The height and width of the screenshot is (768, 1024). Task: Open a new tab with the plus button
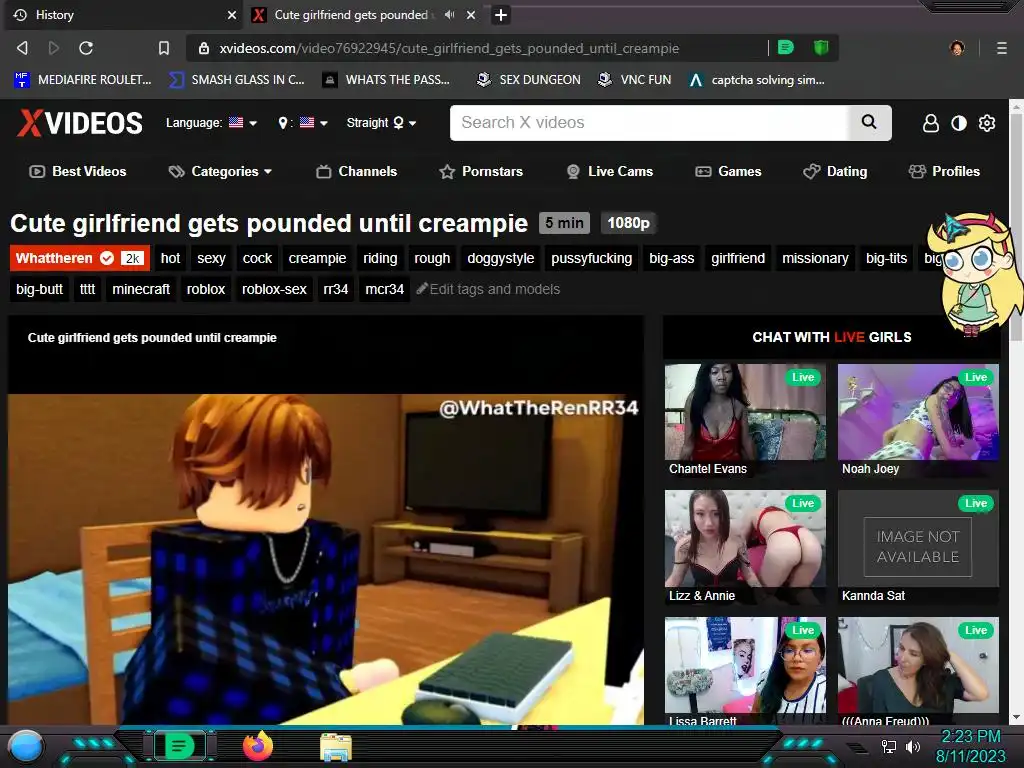(x=500, y=14)
